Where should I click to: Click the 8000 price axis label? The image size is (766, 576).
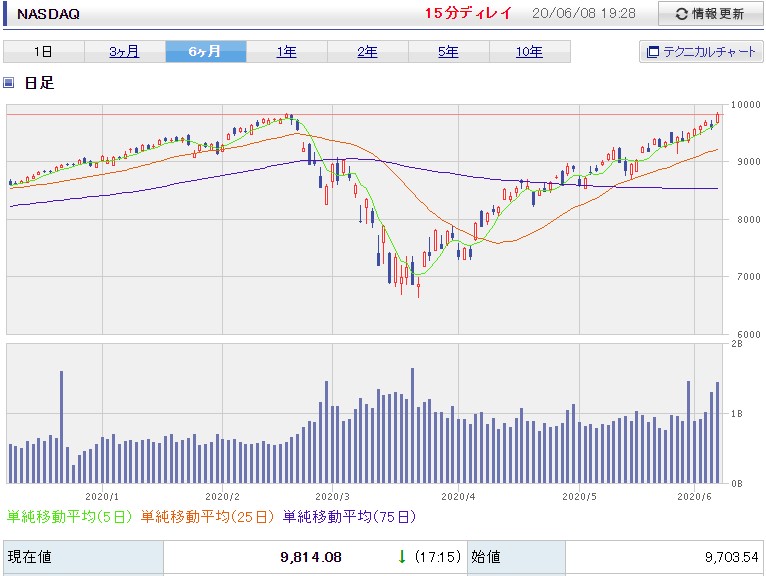point(748,219)
